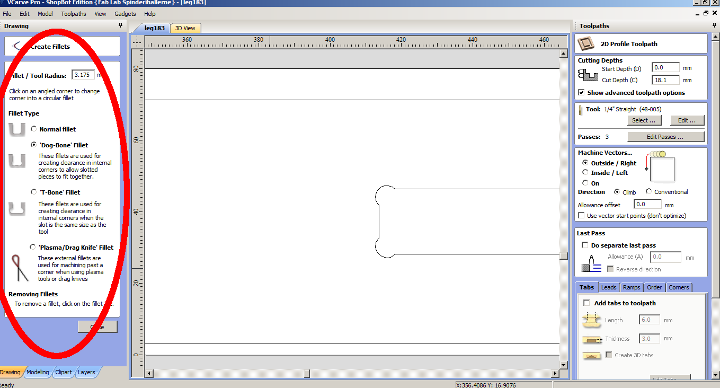Click the back arrow beside Create Fillets

tap(17, 45)
